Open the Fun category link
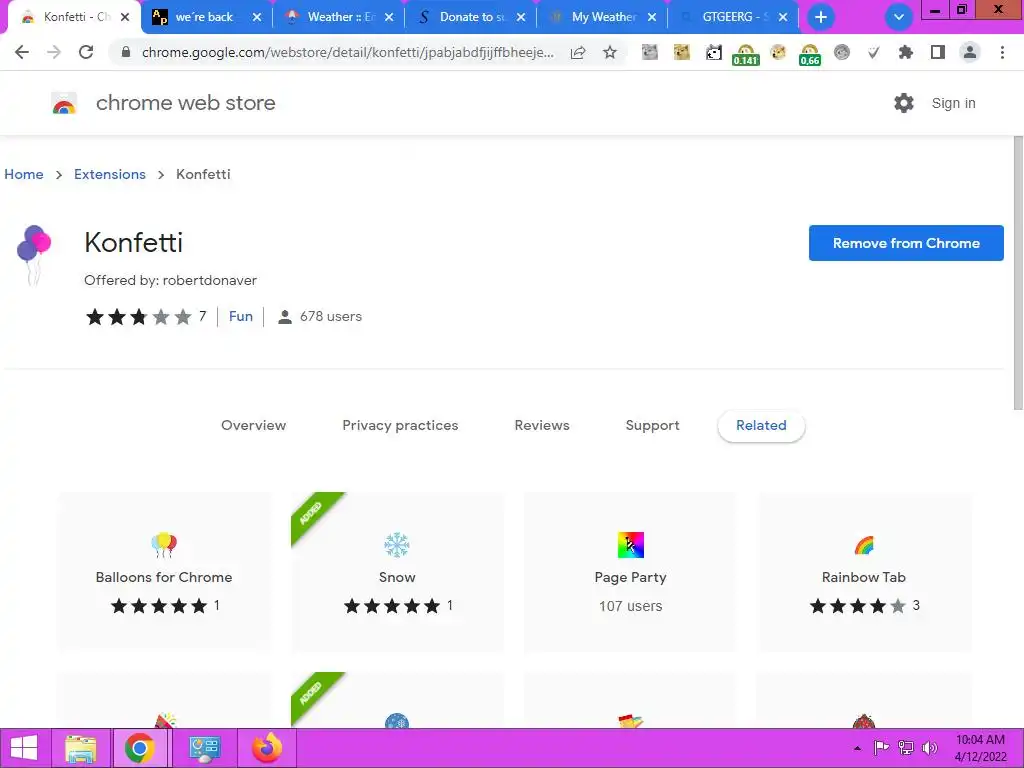 pyautogui.click(x=240, y=316)
